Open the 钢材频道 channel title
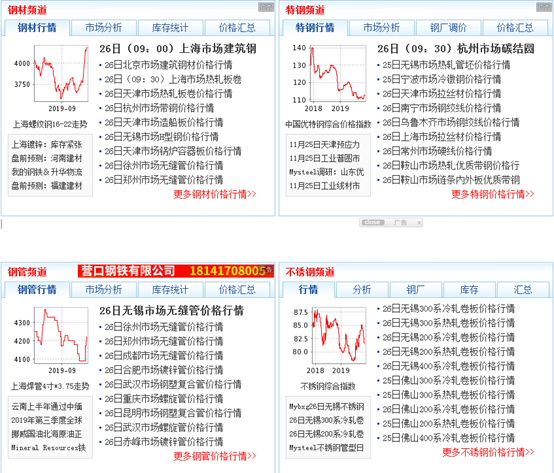 tap(27, 10)
